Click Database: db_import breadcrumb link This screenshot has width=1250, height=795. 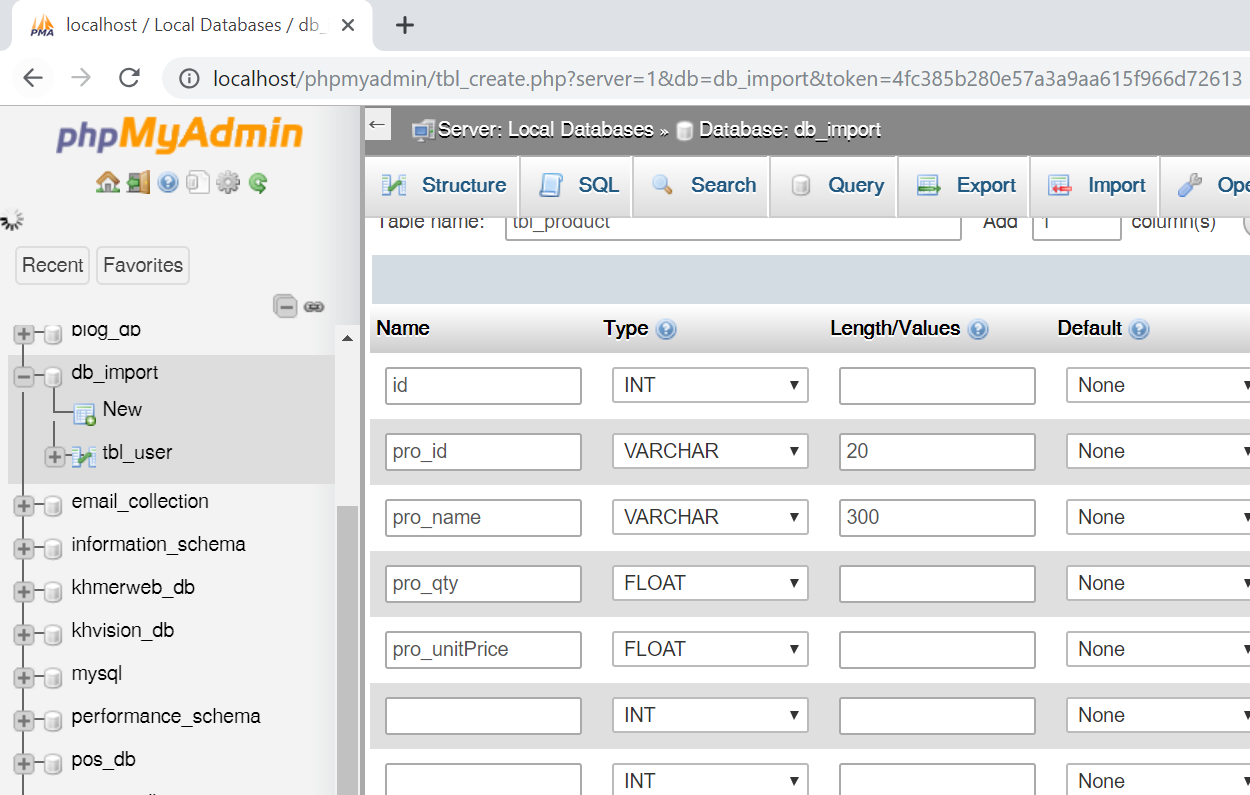790,130
